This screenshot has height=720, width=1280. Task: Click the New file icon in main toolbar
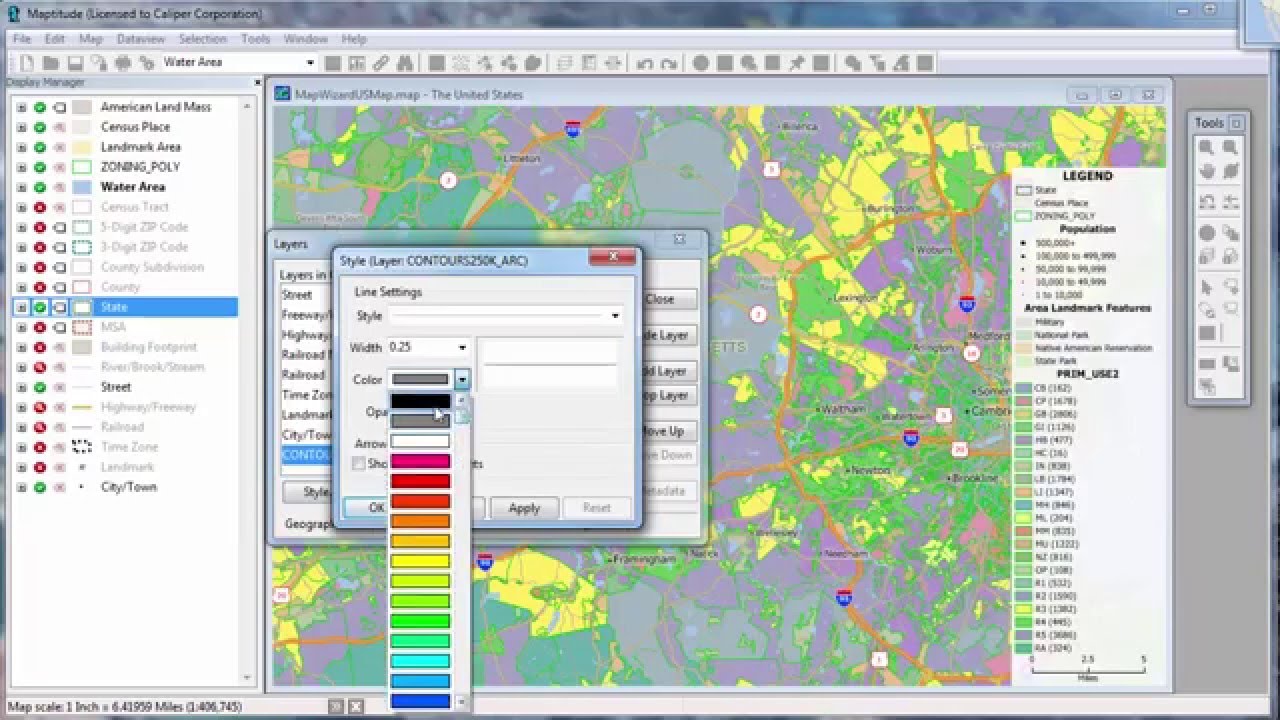point(27,63)
